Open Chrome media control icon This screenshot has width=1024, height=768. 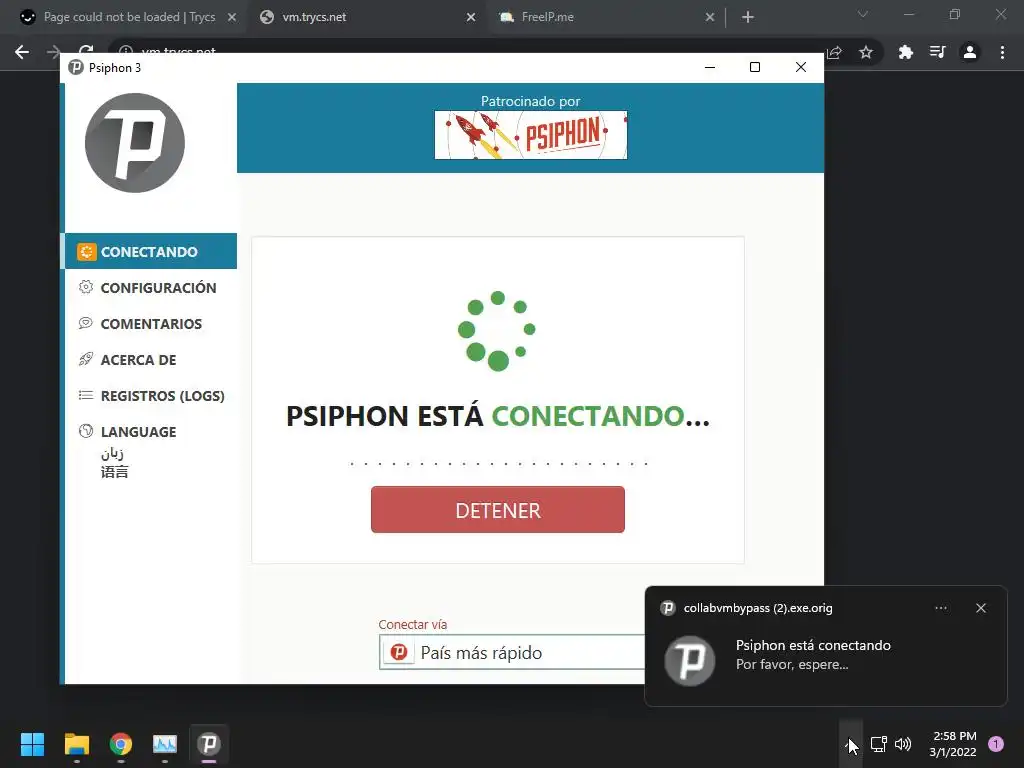click(x=937, y=52)
